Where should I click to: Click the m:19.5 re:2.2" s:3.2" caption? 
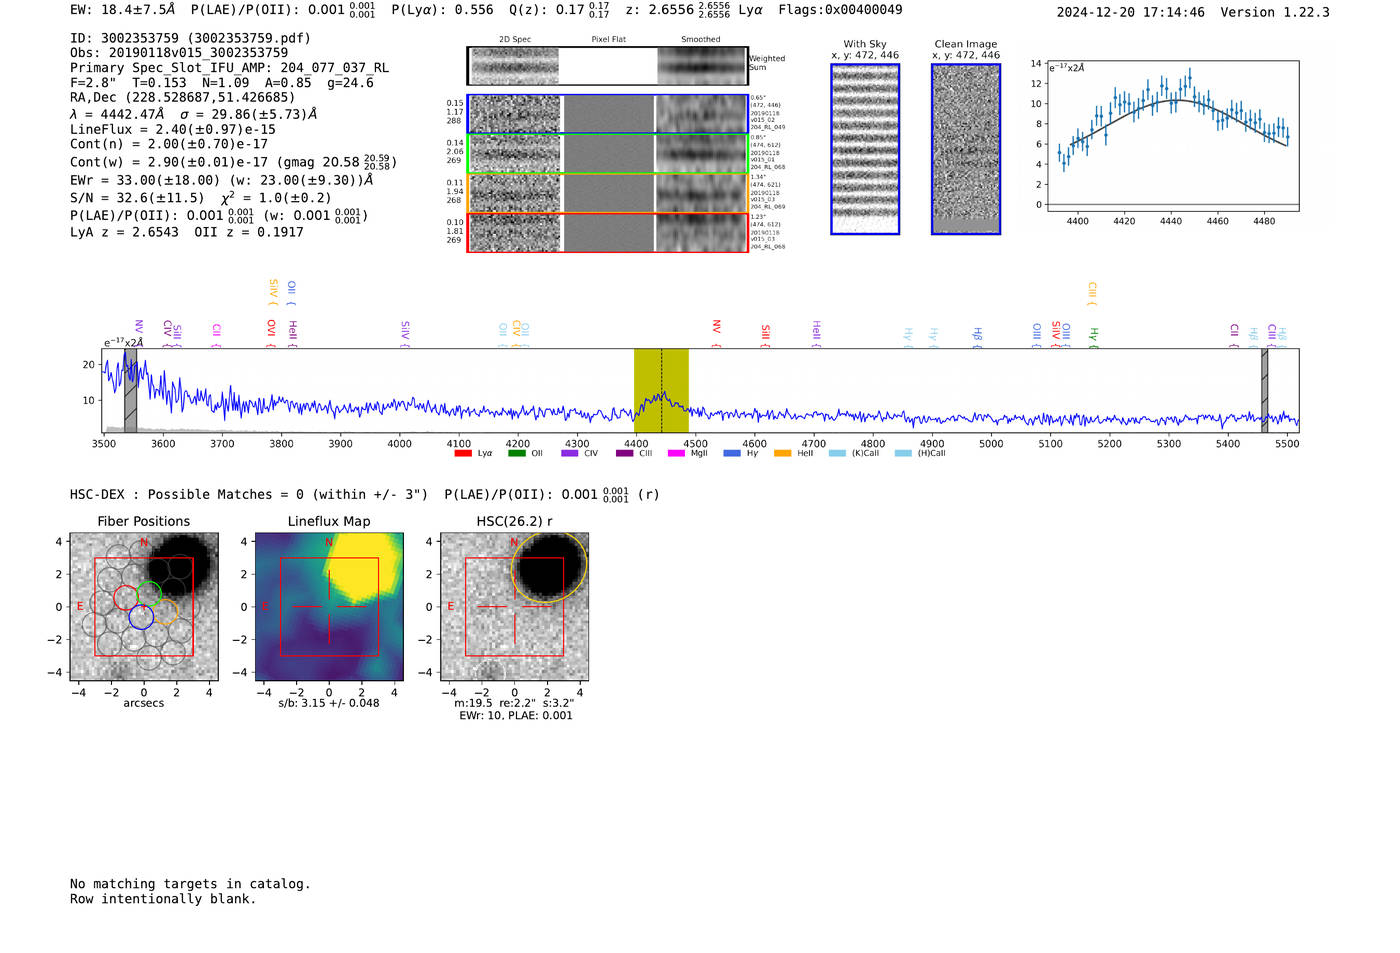click(x=515, y=703)
